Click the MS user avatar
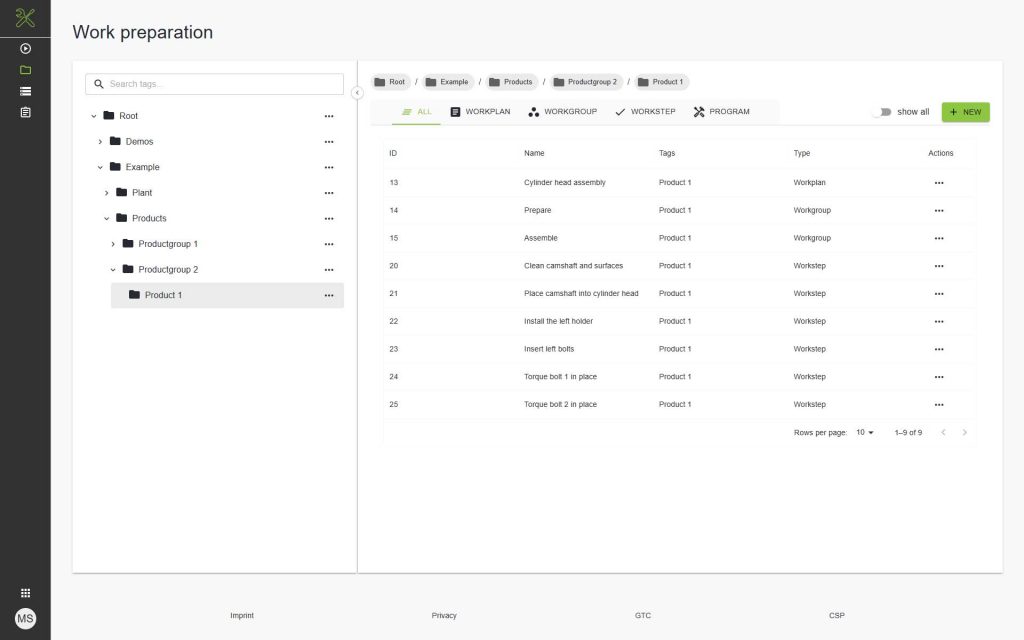Viewport: 1024px width, 640px height. click(25, 619)
